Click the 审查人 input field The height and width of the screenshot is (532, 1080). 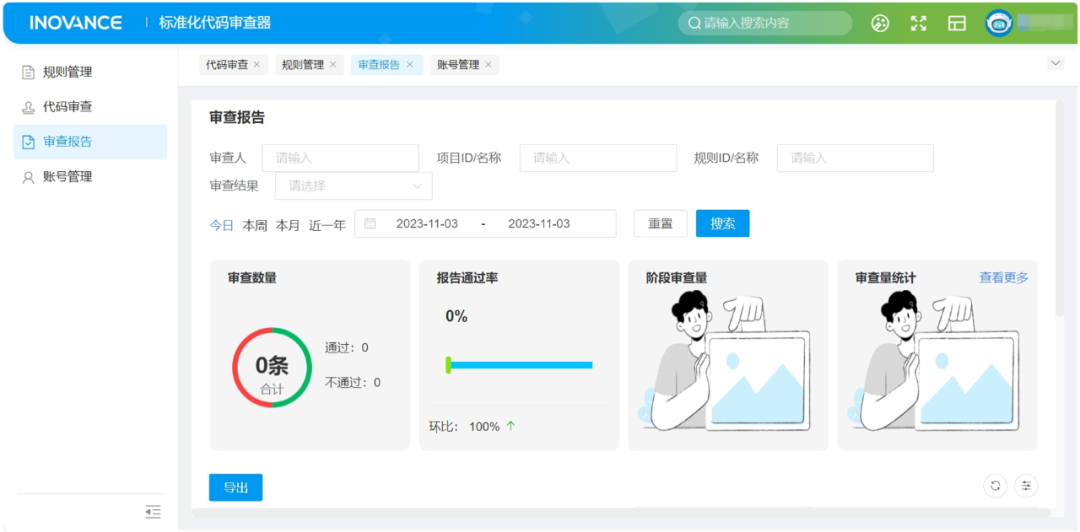[x=340, y=158]
